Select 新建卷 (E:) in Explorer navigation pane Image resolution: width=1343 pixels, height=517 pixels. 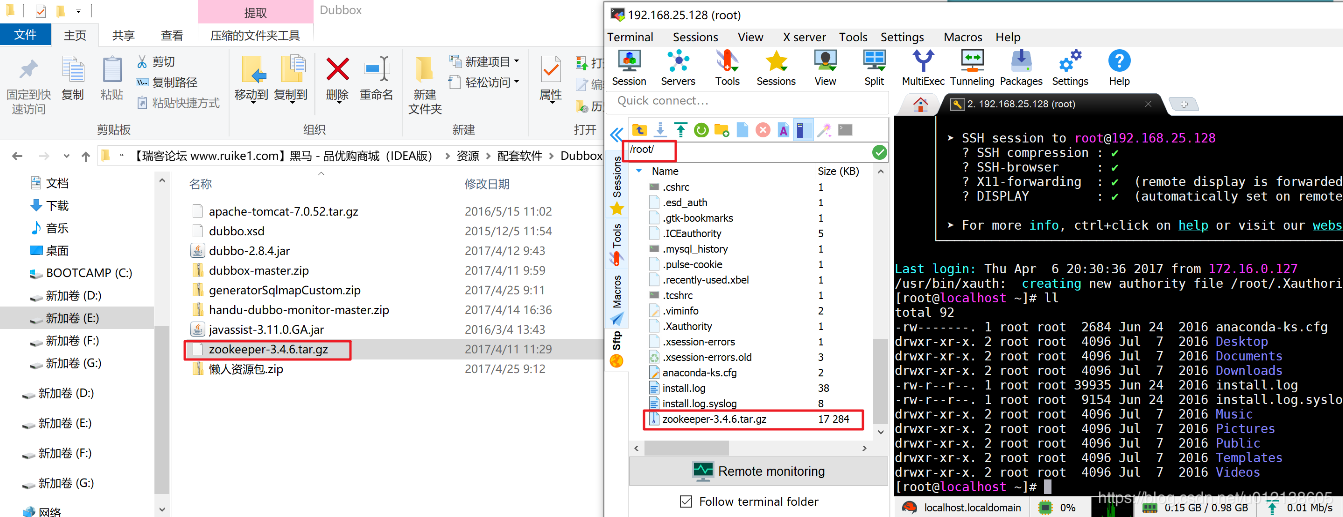(73, 318)
